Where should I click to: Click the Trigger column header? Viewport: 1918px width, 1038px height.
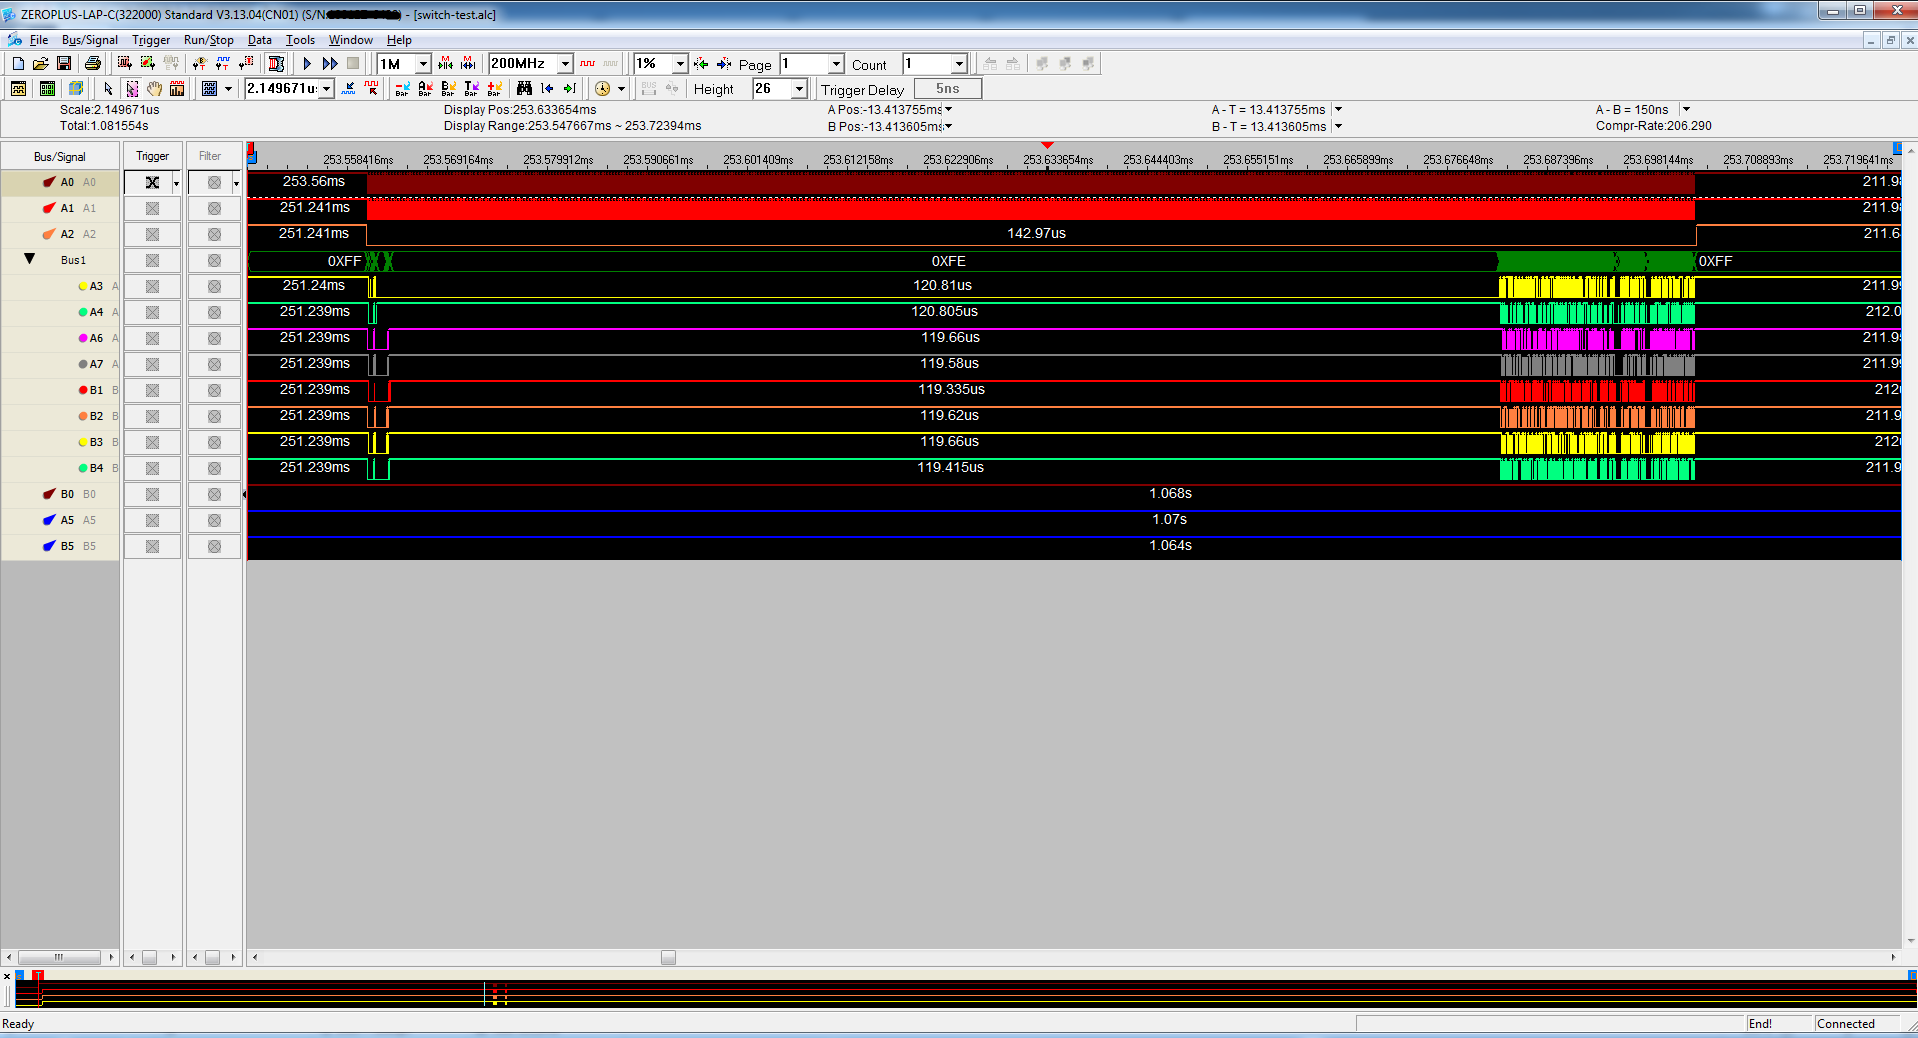click(152, 156)
